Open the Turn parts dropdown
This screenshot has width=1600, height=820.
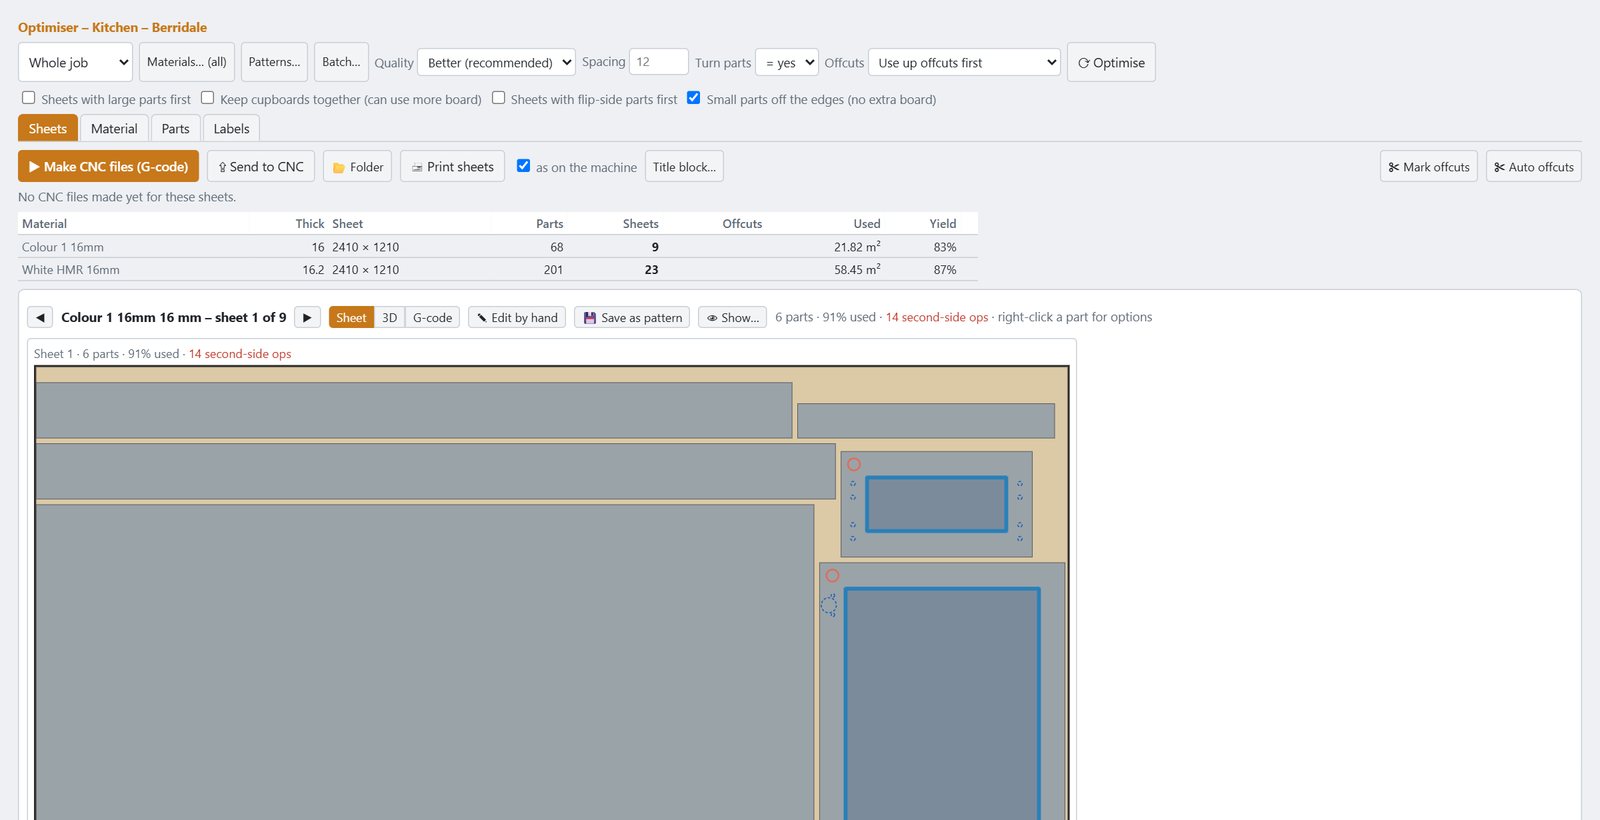787,62
